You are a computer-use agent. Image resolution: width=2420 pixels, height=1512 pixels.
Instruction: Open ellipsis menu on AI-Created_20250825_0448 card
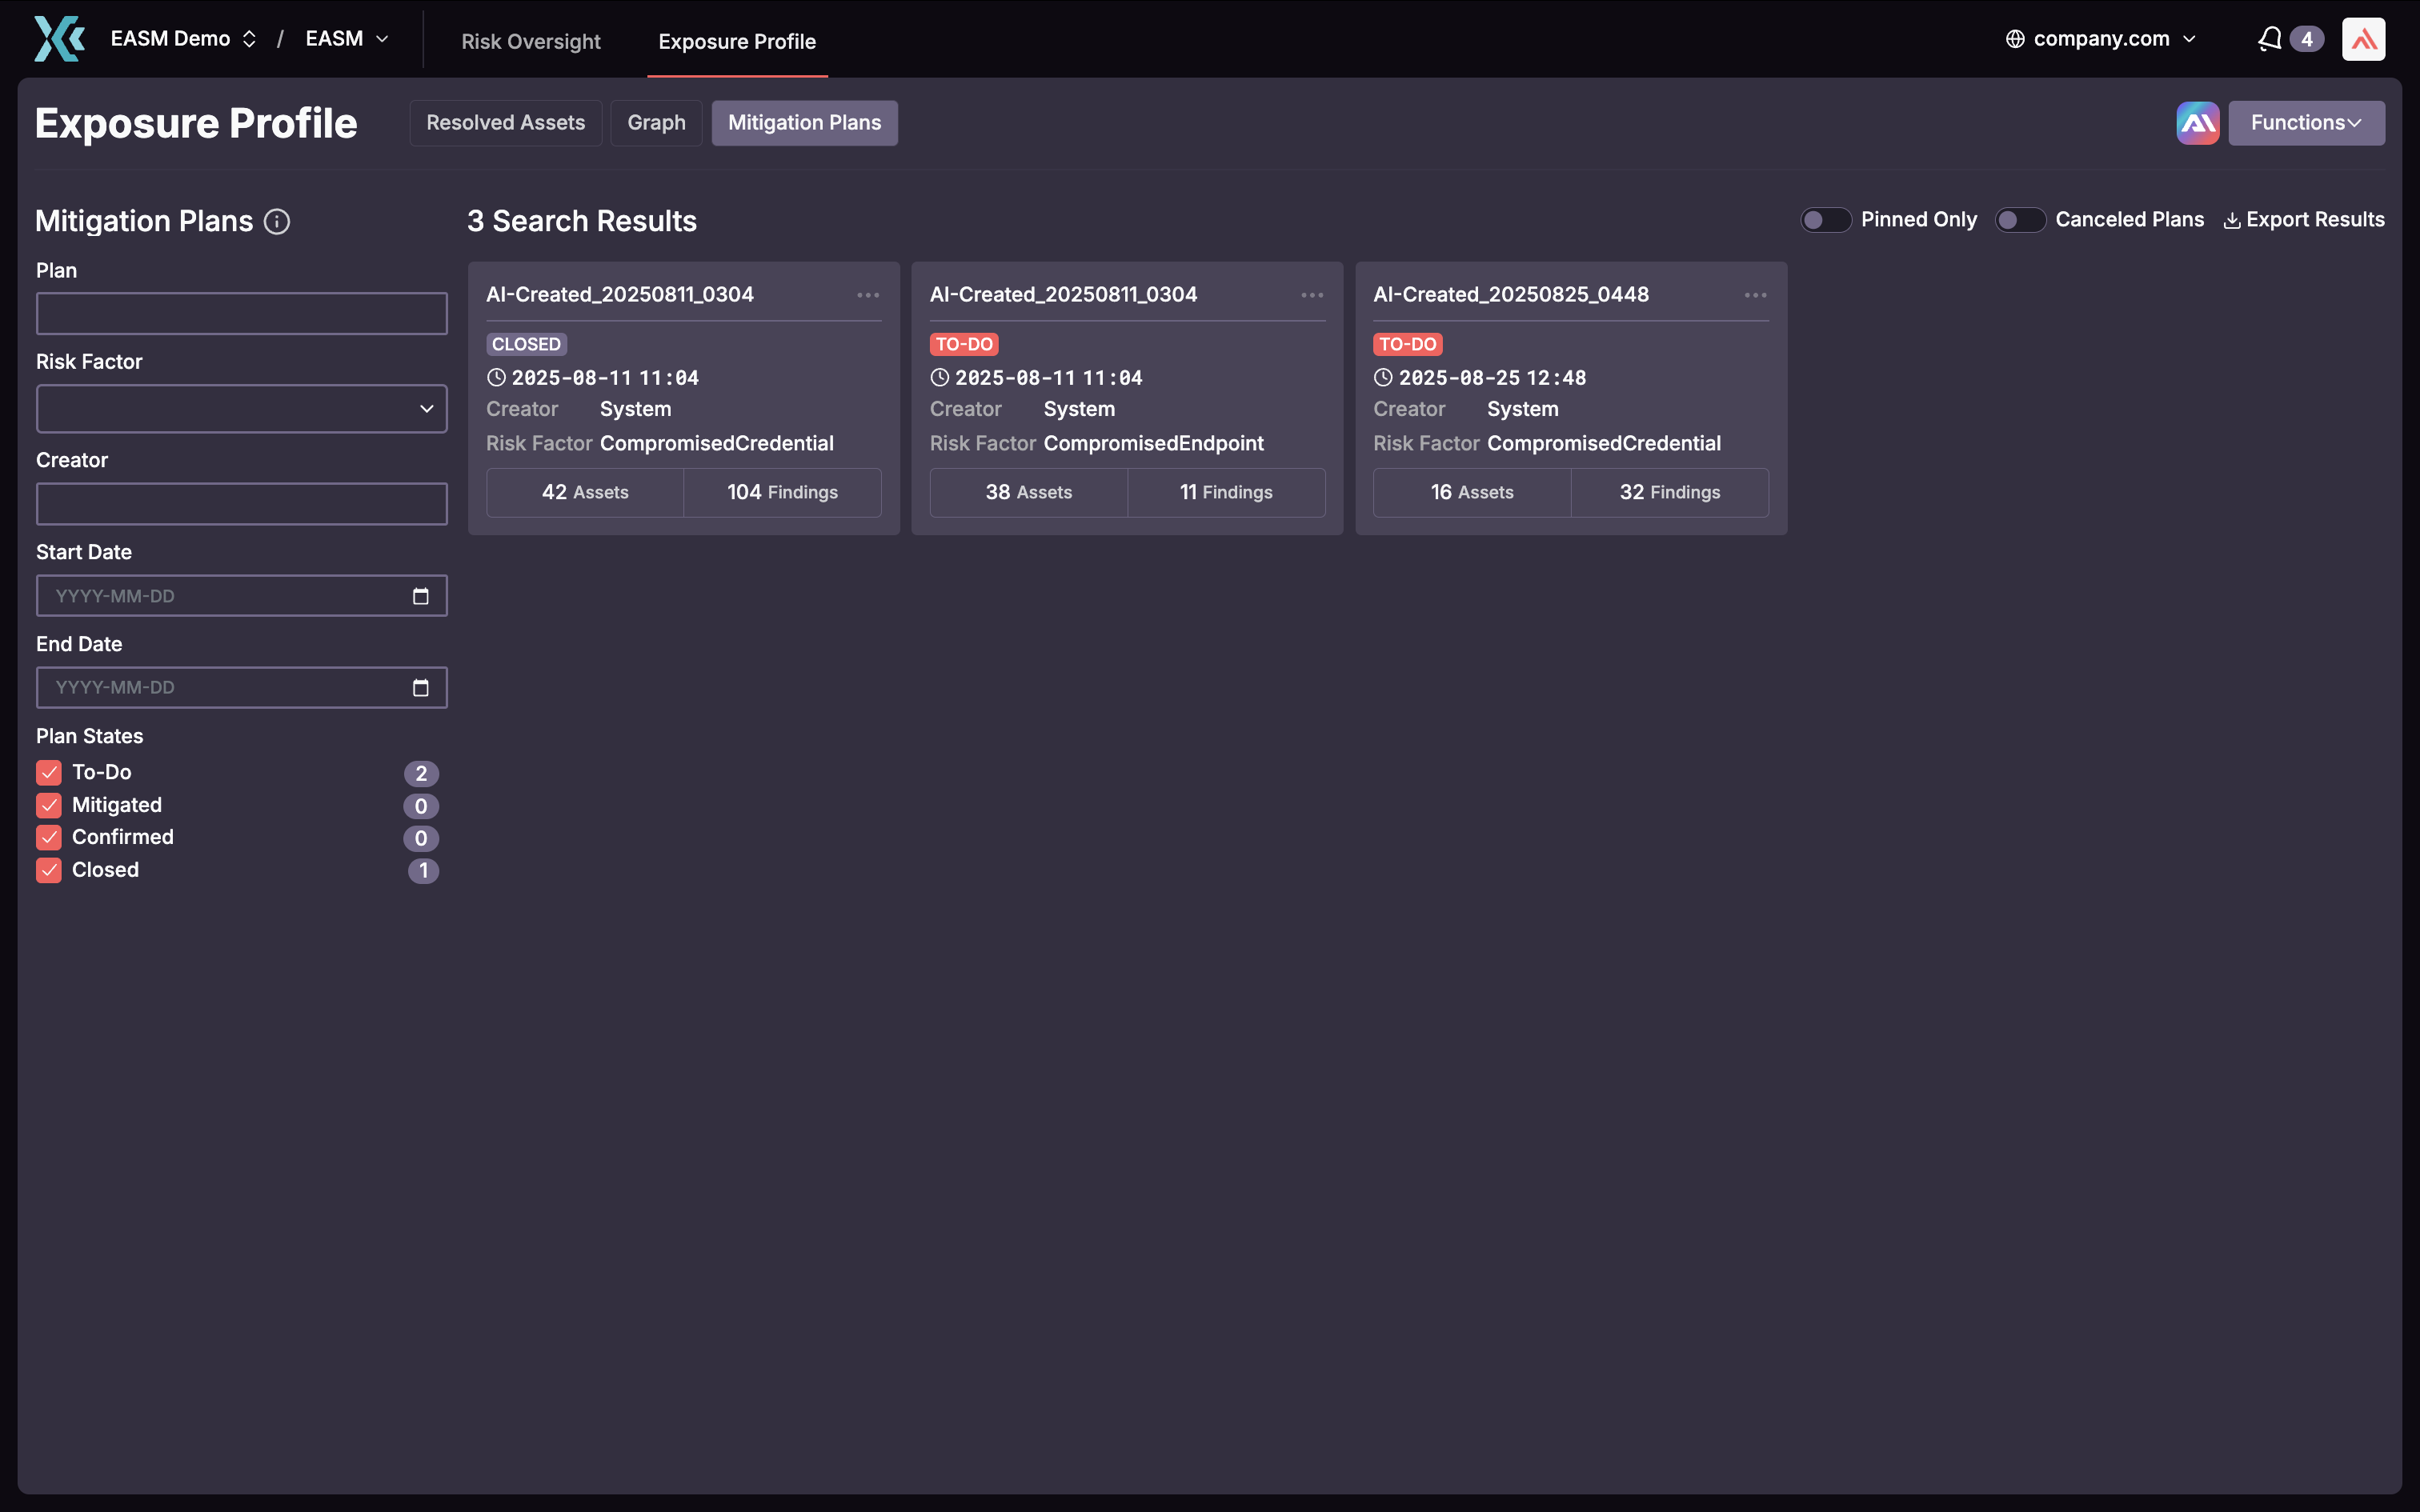tap(1756, 295)
